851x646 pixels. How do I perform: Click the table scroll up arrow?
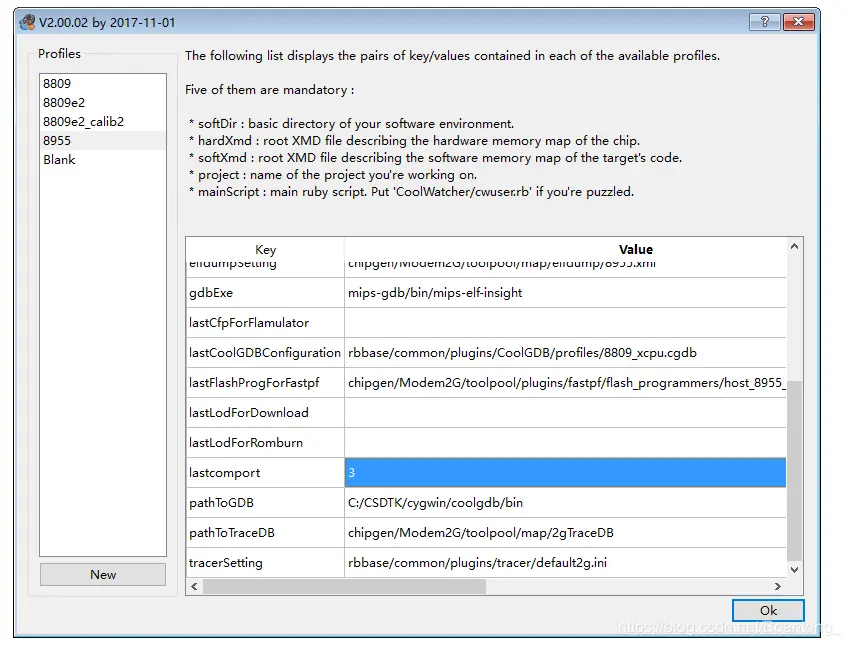click(x=794, y=246)
